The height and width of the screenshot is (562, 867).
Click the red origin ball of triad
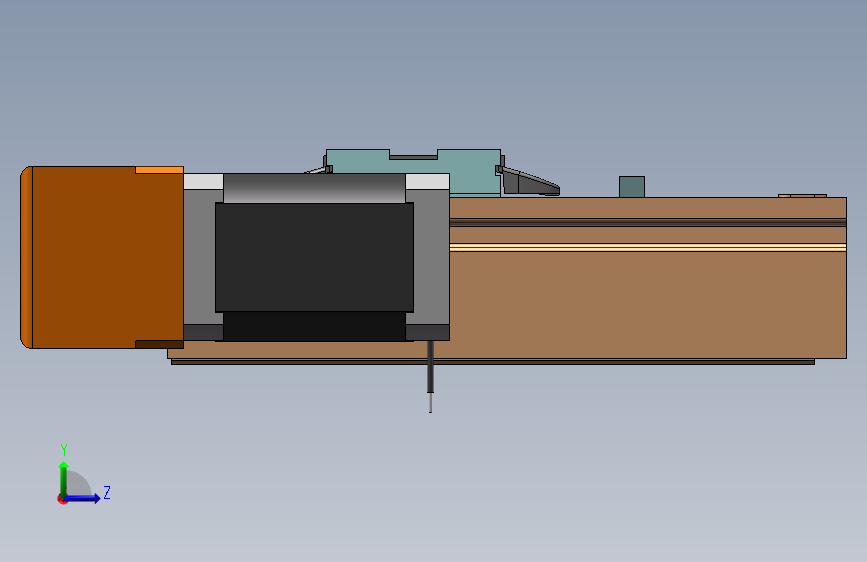point(62,499)
